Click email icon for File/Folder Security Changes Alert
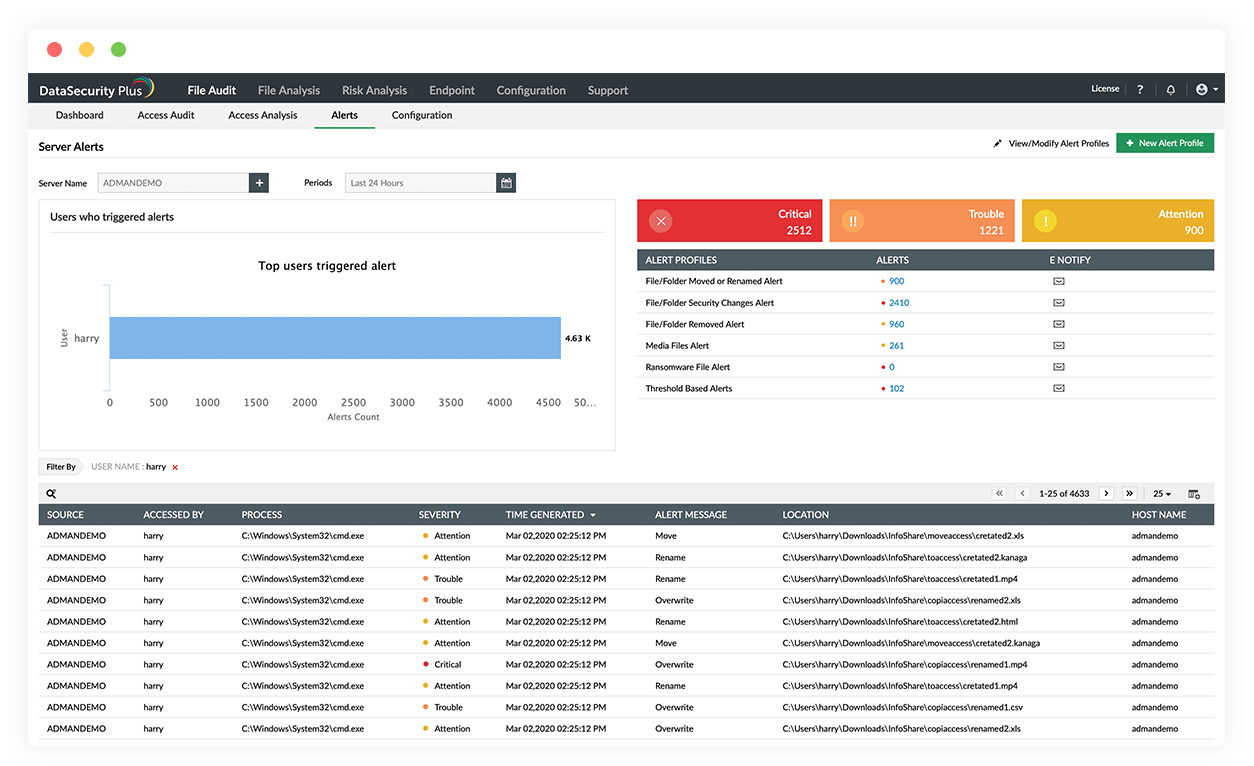The height and width of the screenshot is (766, 1254). click(x=1059, y=302)
